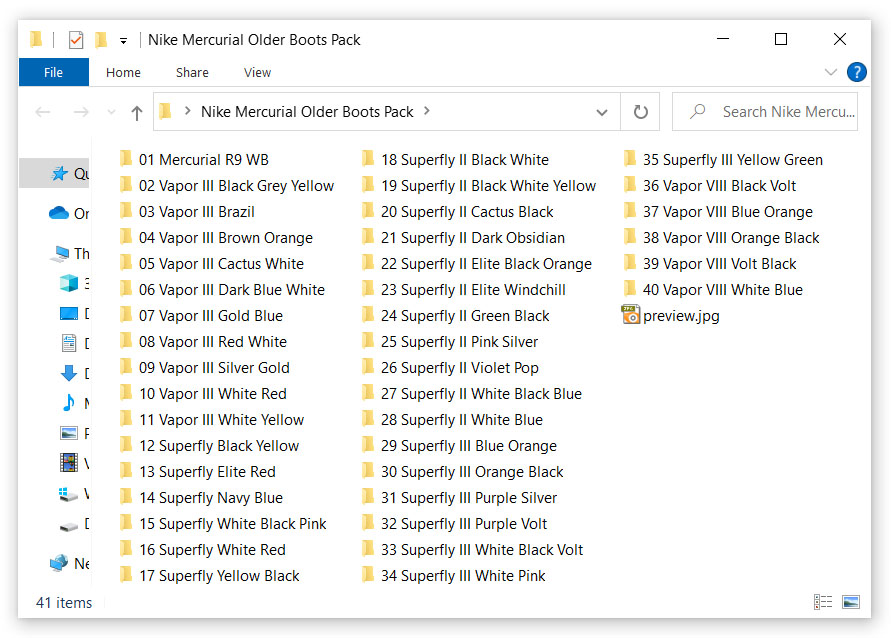The width and height of the screenshot is (891, 638).
Task: Click Nike Mercurial Older Boots Pack breadcrumb
Action: pyautogui.click(x=307, y=112)
